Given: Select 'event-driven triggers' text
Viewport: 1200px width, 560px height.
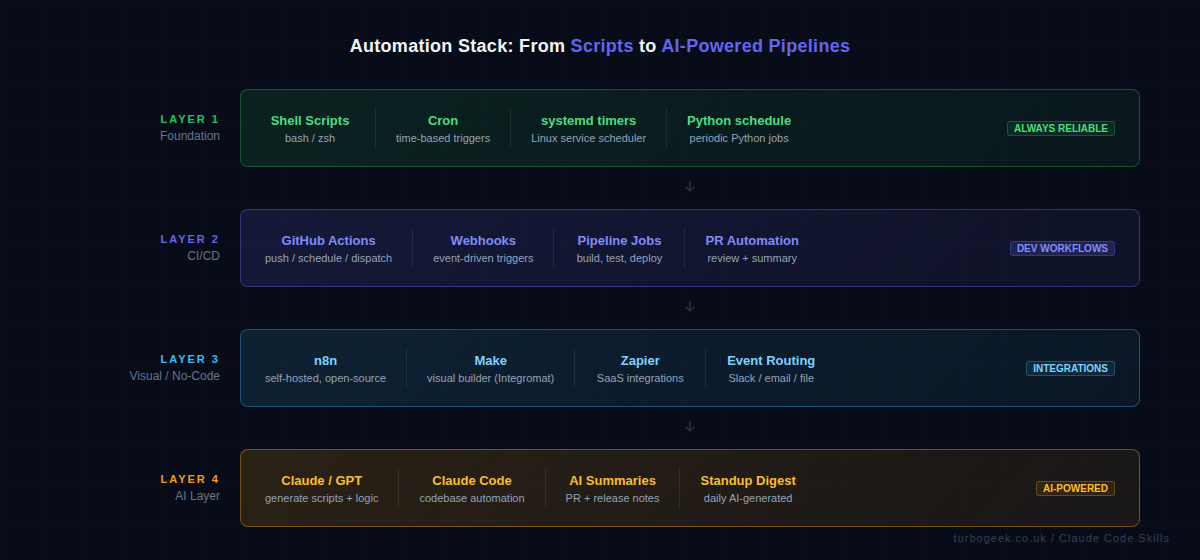Looking at the screenshot, I should [483, 258].
